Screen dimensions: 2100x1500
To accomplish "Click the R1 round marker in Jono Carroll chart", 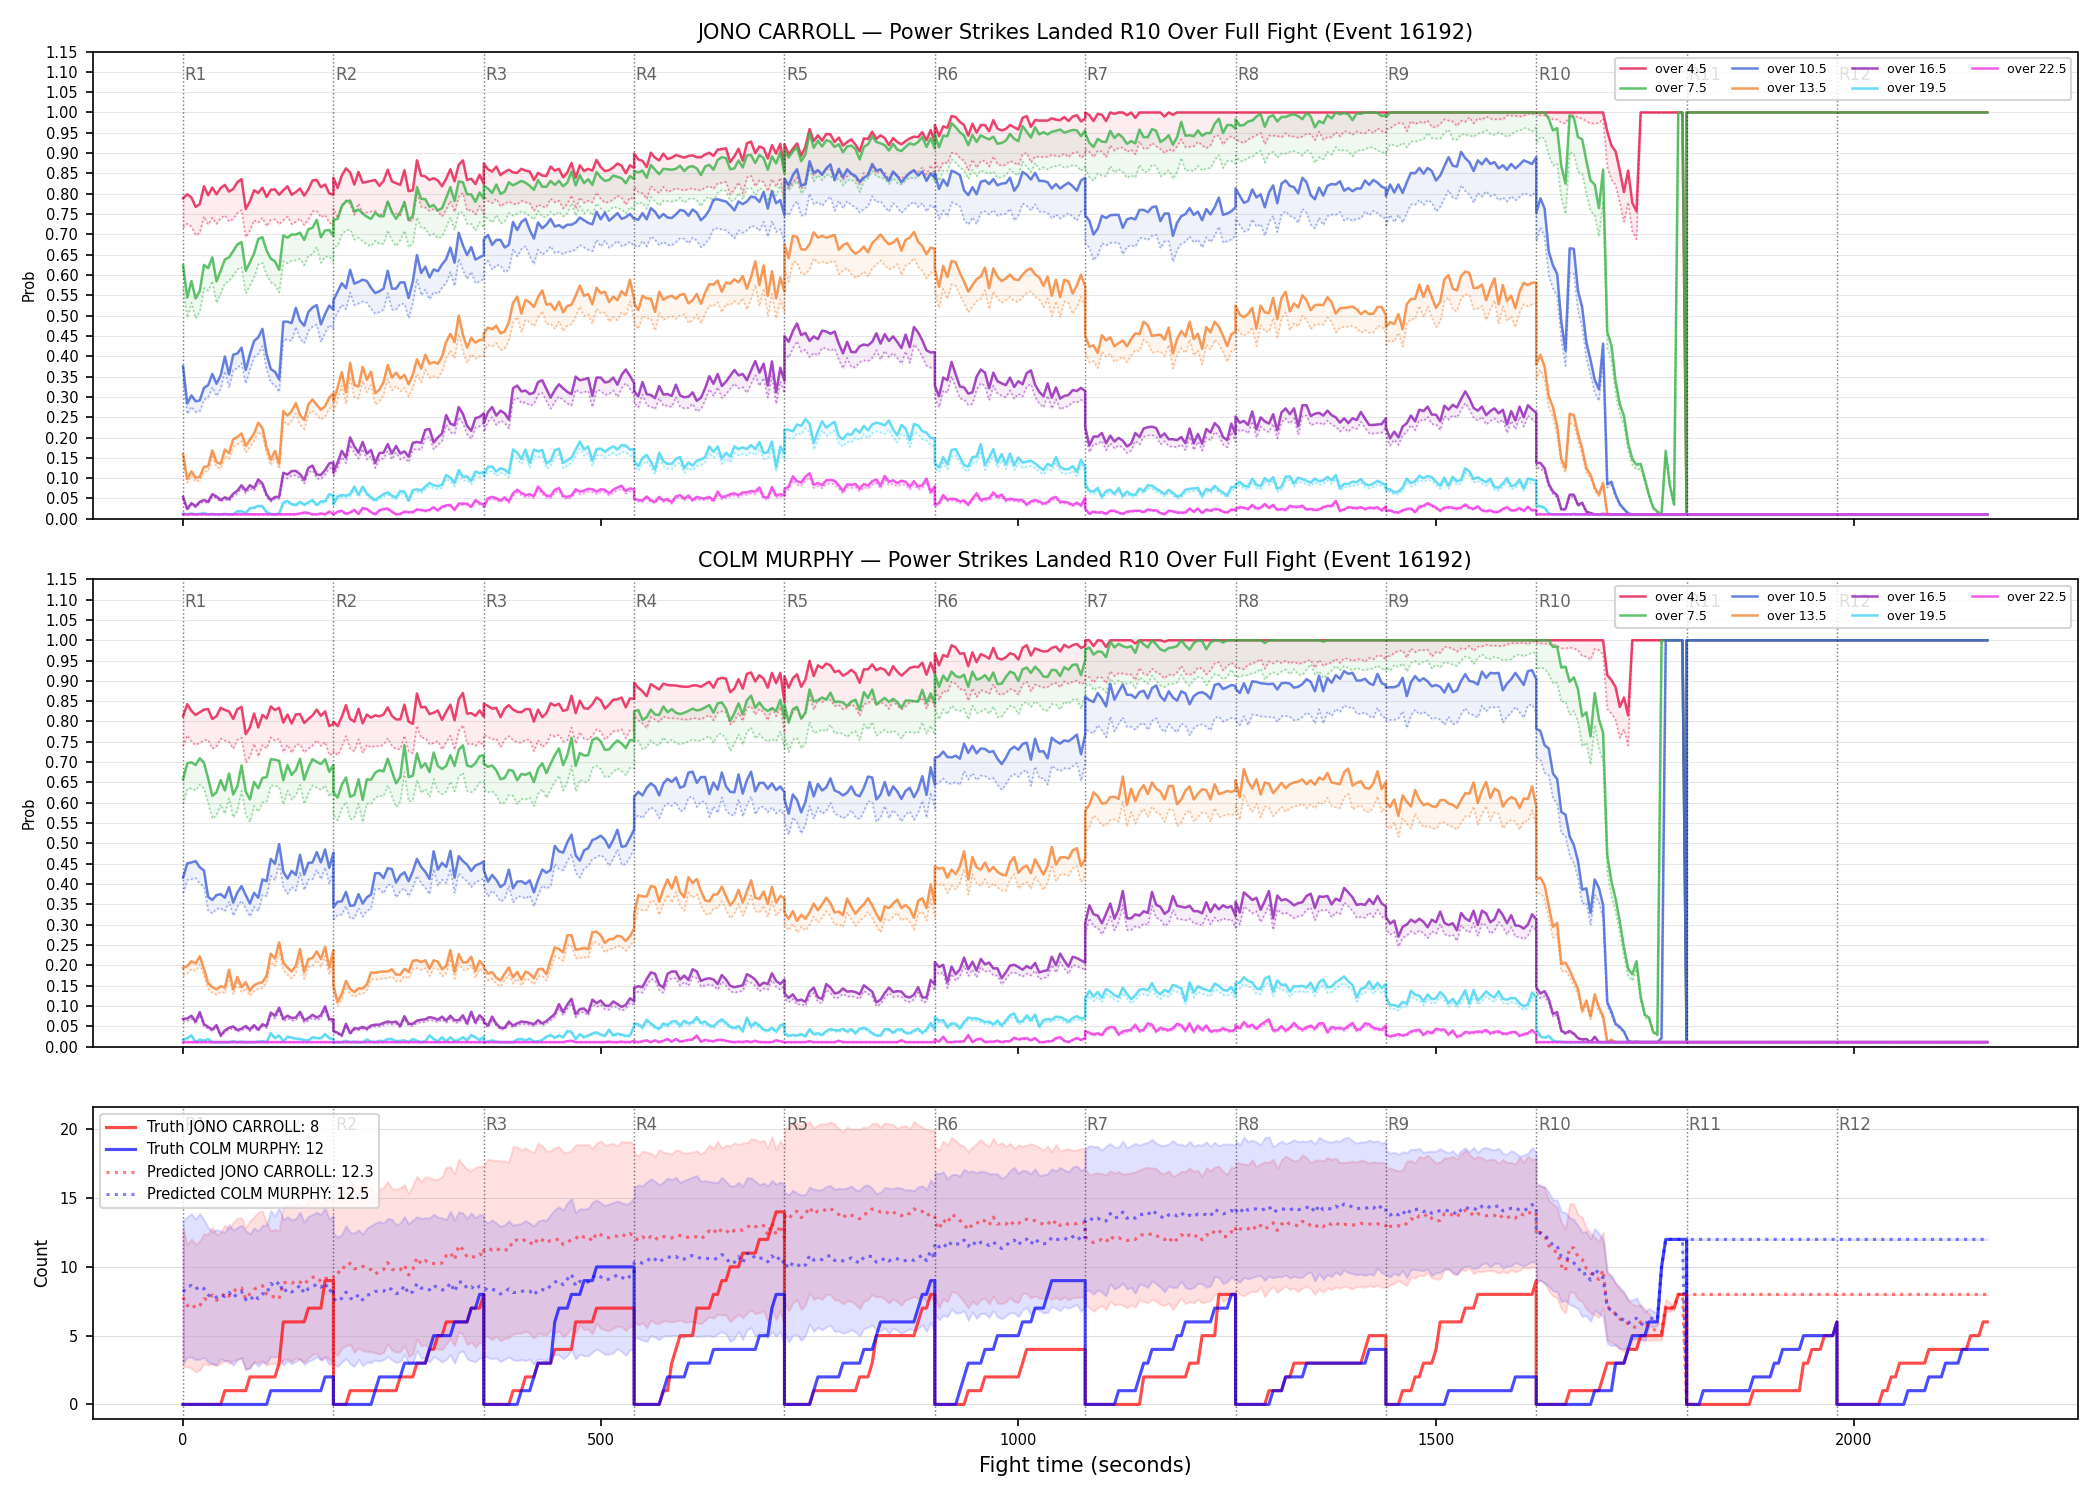I will coord(195,74).
